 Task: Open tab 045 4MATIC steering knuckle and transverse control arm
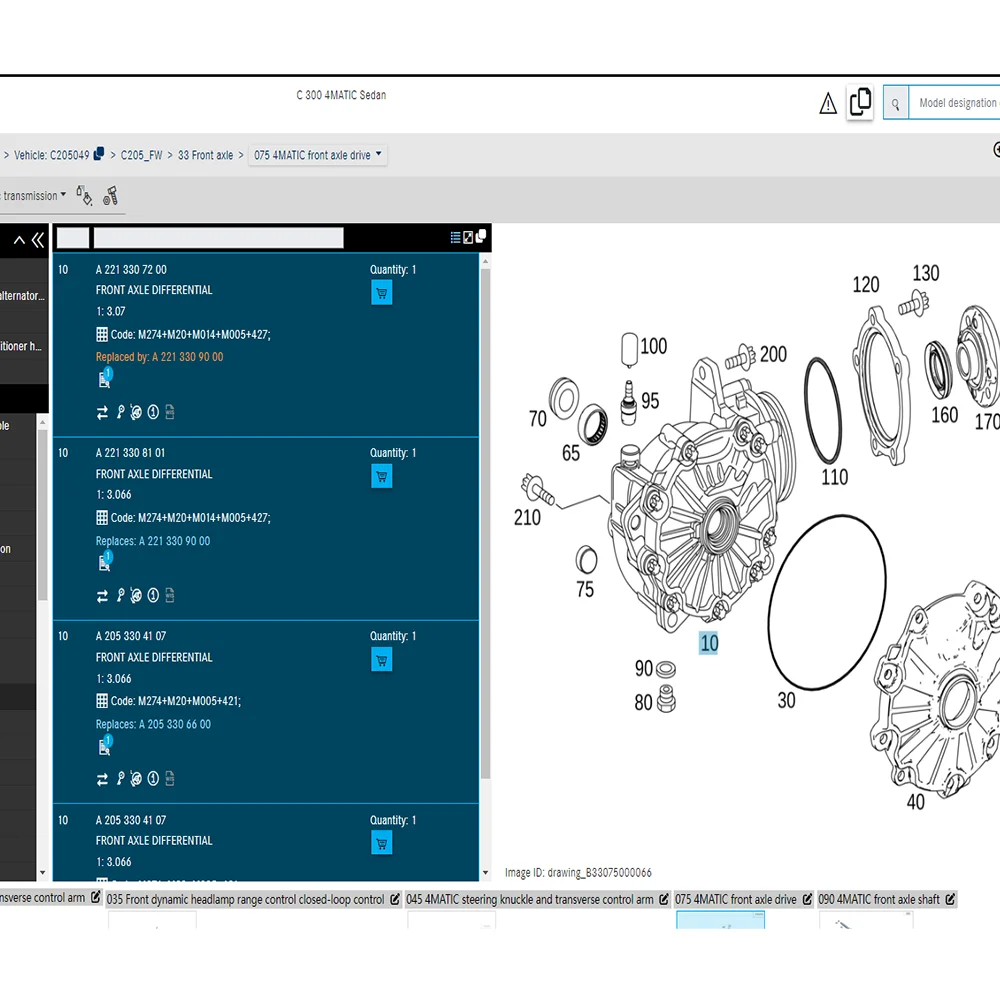point(530,899)
